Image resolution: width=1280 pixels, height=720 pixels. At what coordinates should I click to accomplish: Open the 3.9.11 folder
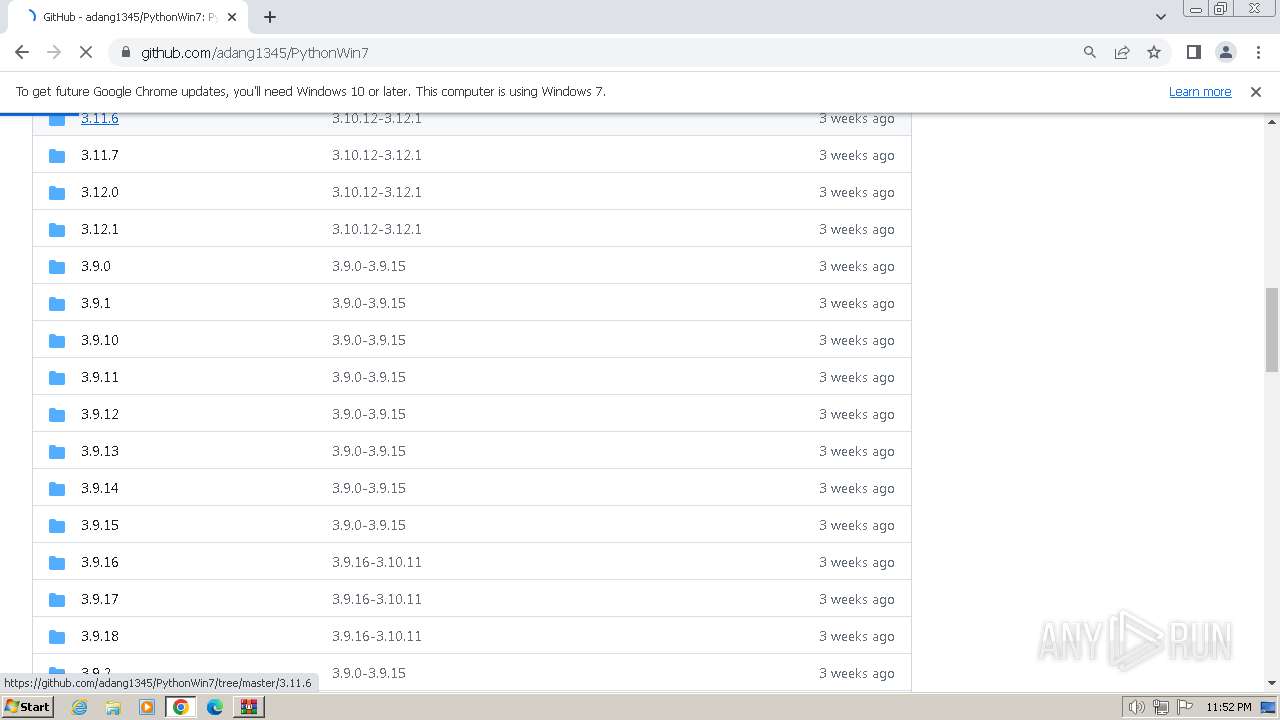pos(100,377)
